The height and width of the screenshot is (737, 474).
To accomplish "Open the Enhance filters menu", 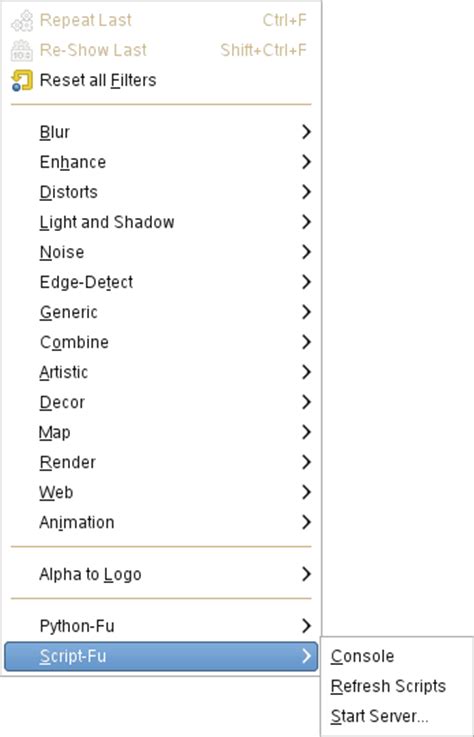I will click(161, 162).
